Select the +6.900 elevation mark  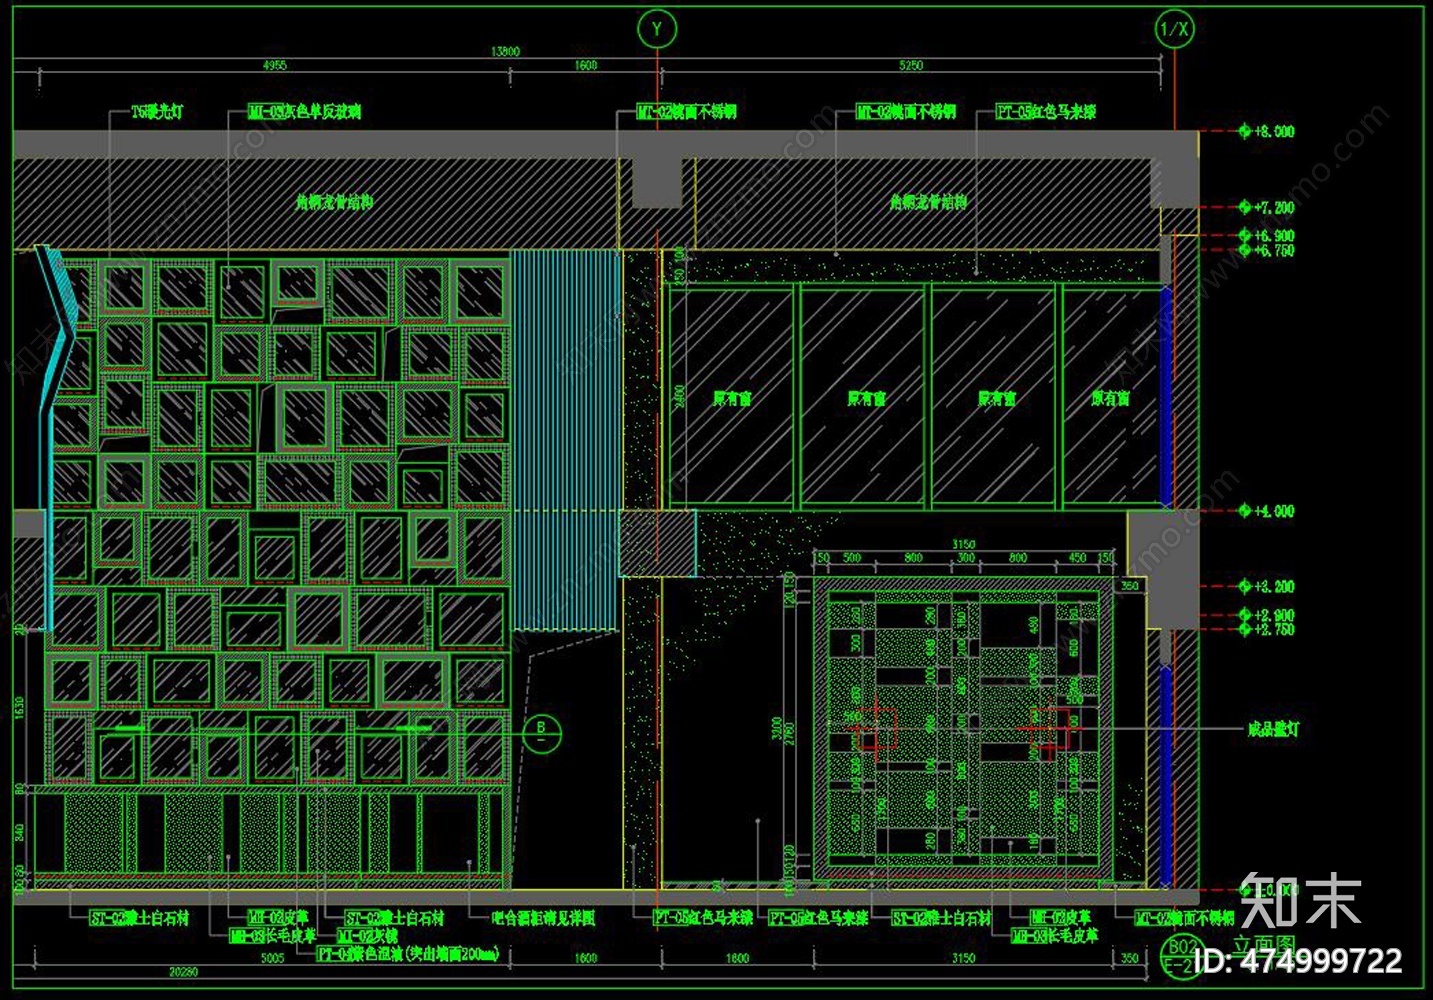(1266, 236)
